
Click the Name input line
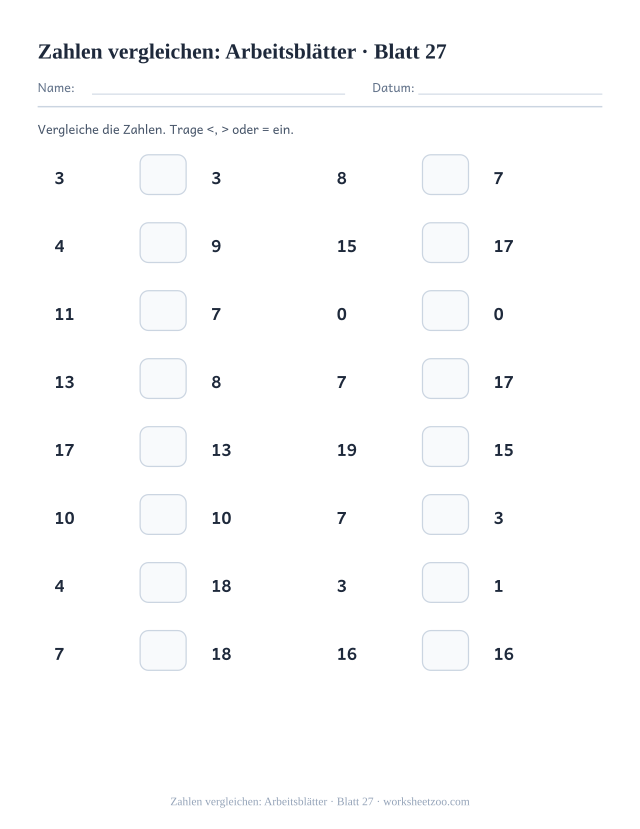[x=218, y=94]
